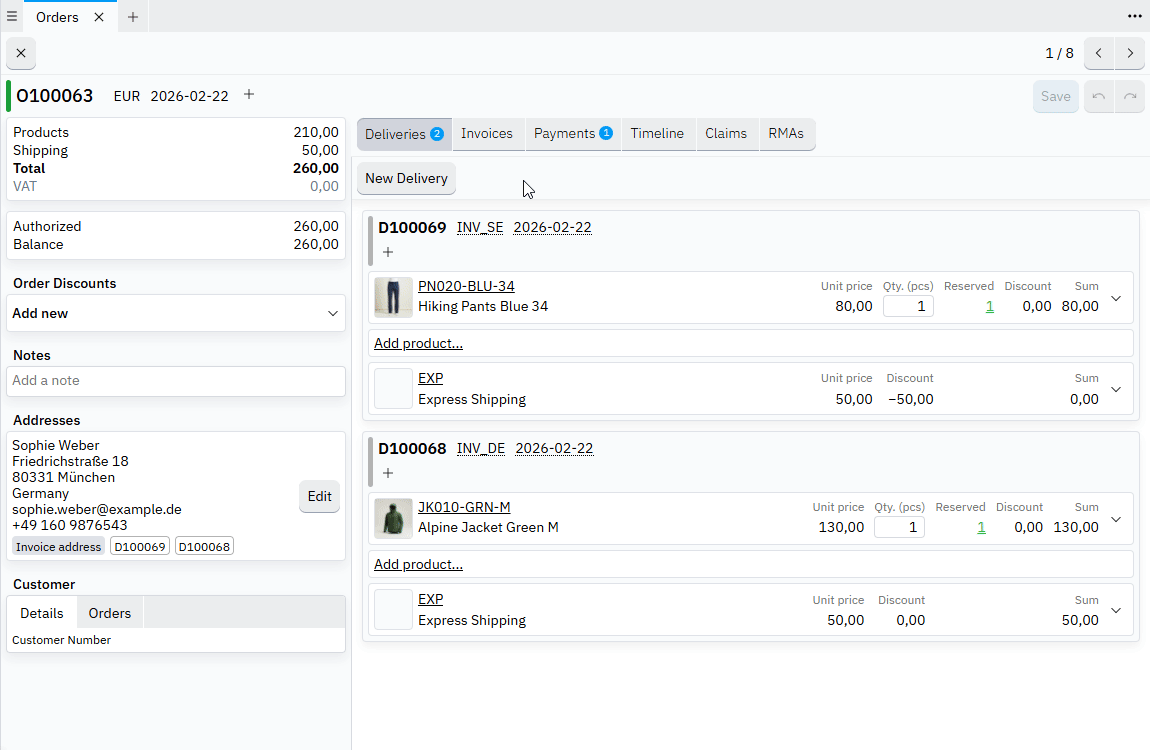Viewport: 1150px width, 750px height.
Task: Click the plus icon under delivery D100068
Action: coord(388,473)
